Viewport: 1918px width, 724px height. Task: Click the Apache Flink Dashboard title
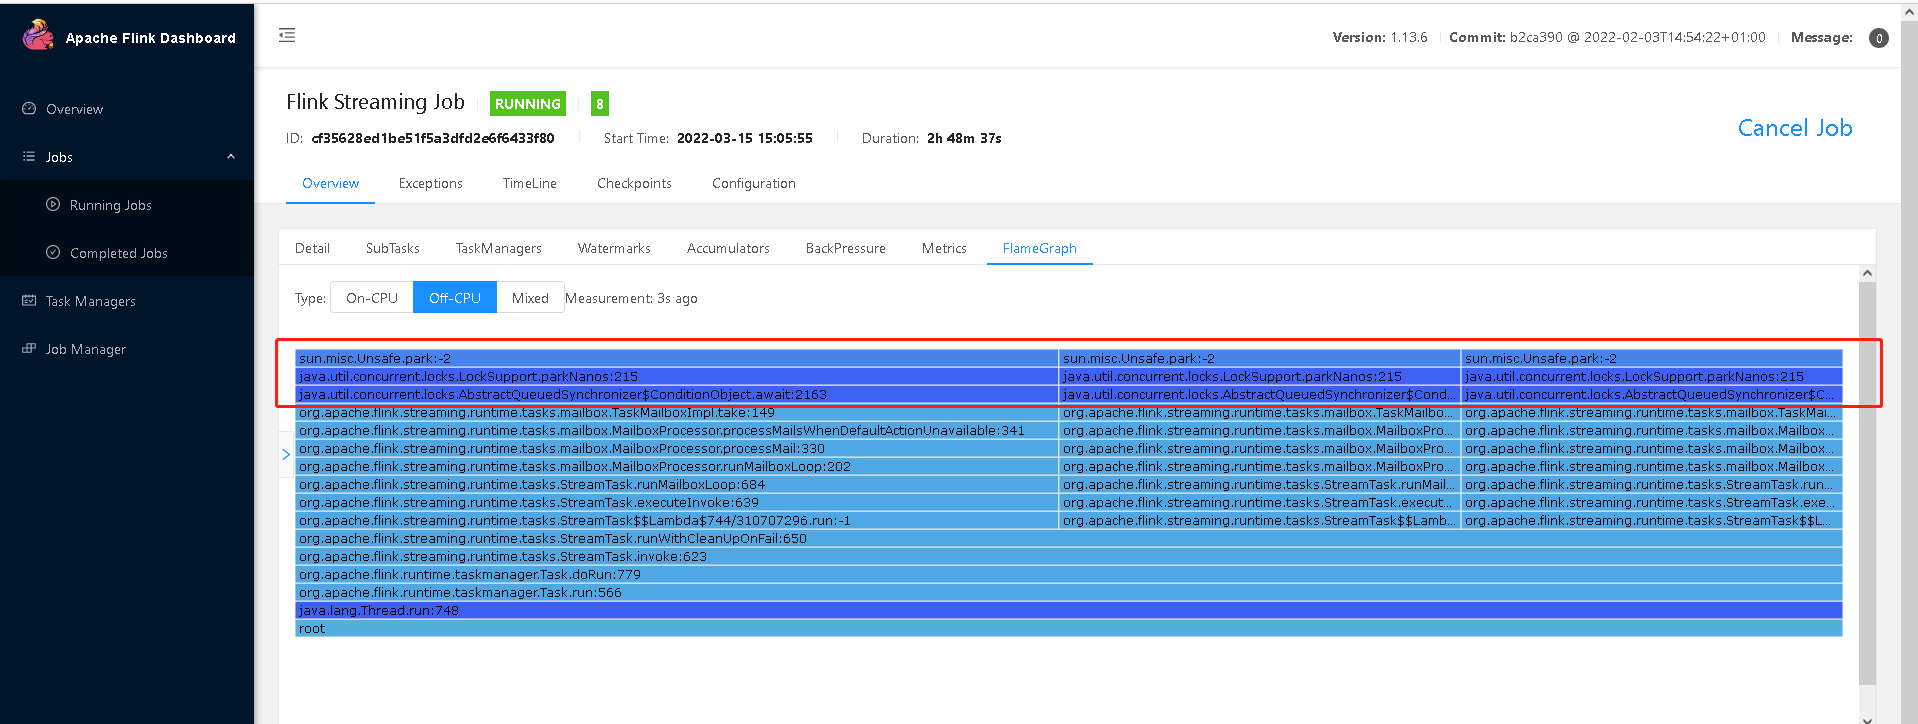point(151,38)
